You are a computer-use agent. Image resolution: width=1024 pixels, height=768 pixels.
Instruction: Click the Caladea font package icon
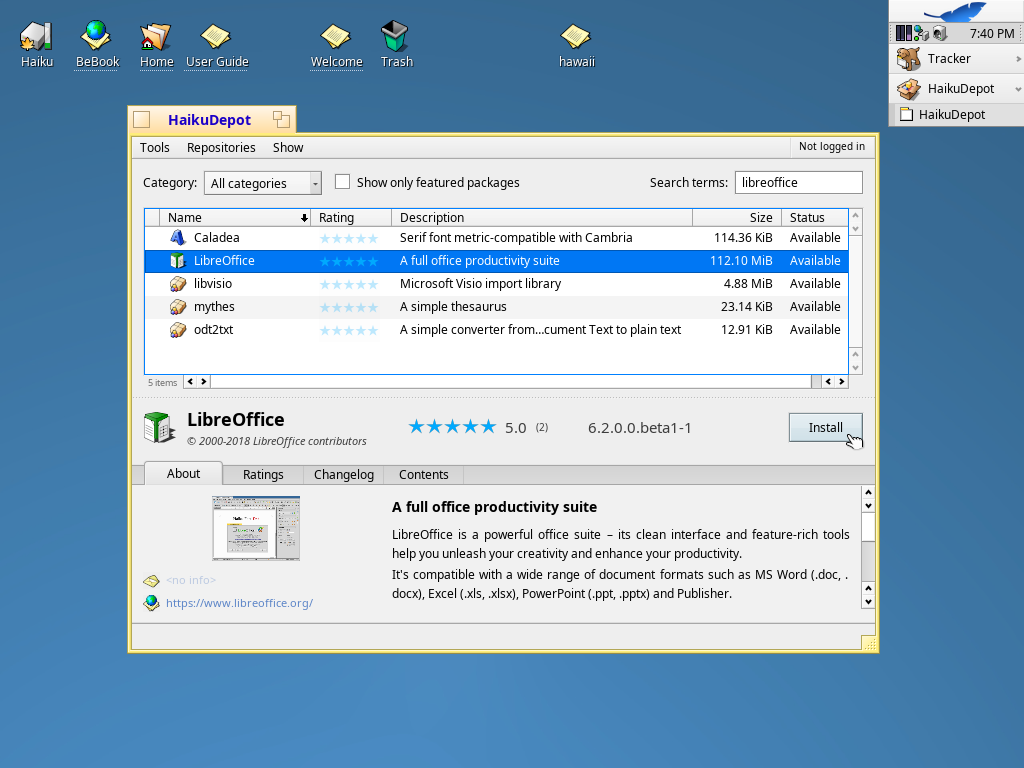(x=178, y=238)
